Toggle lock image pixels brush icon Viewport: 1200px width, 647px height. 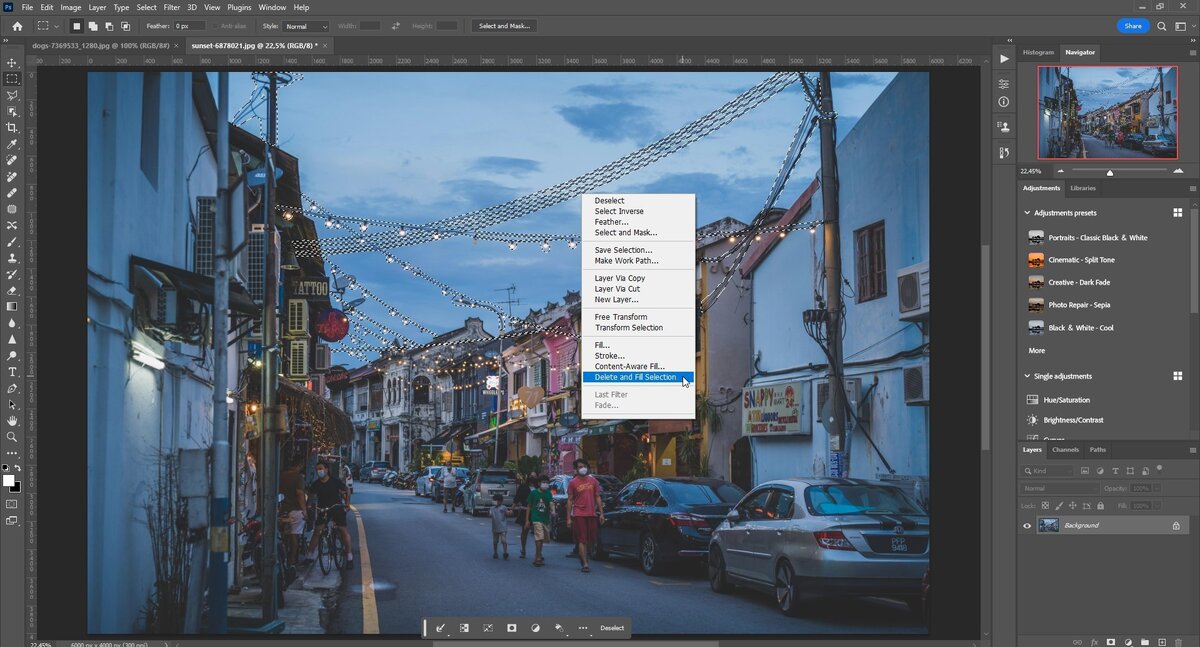click(1061, 506)
